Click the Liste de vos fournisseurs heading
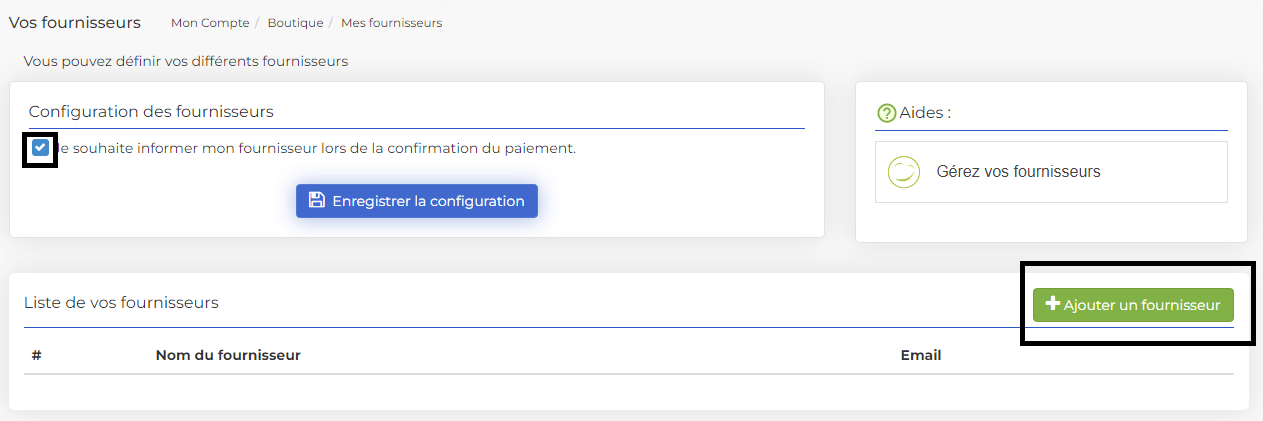Viewport: 1263px width, 421px height. 121,302
